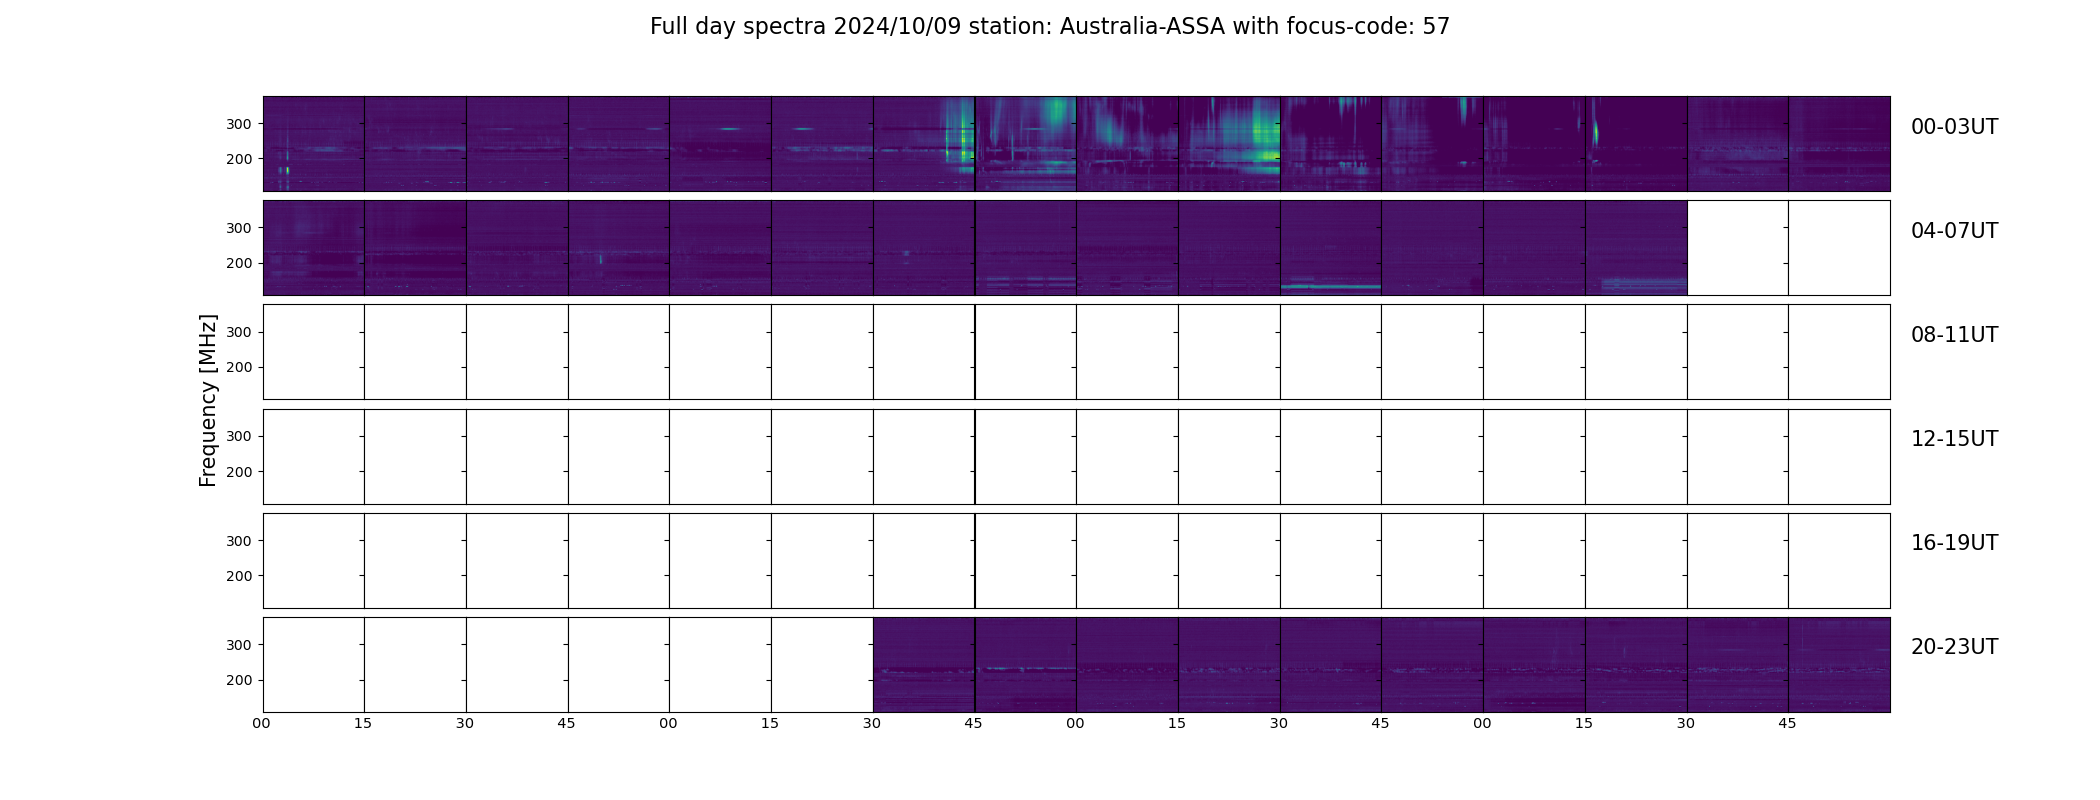Click the "04-07UT" row label
The image size is (2100, 800).
tap(1954, 231)
